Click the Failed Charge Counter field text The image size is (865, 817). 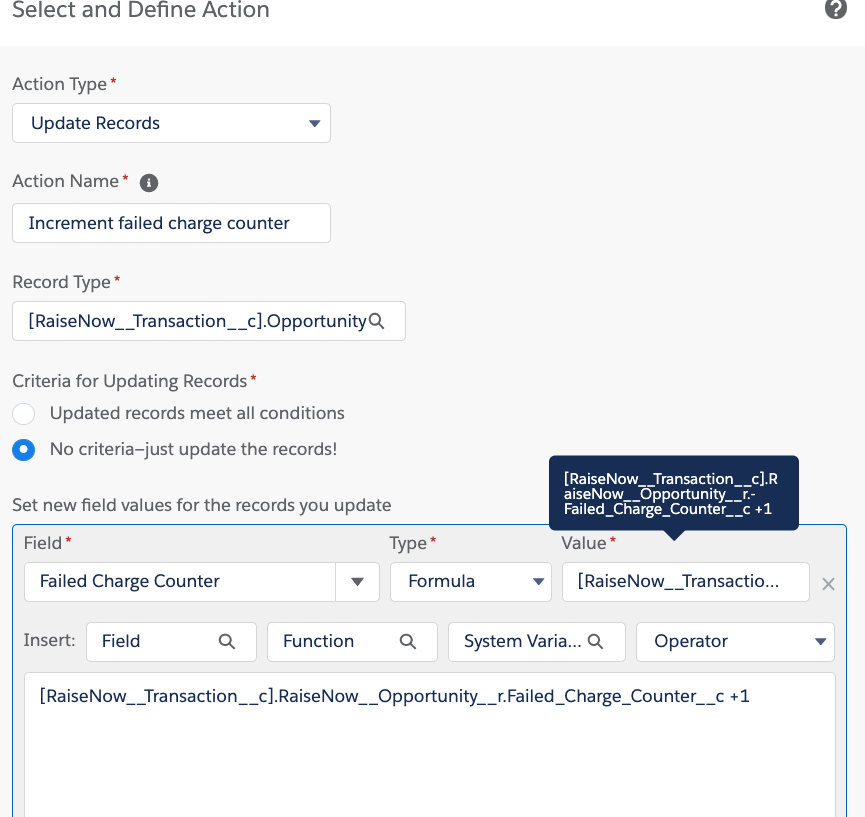(130, 581)
